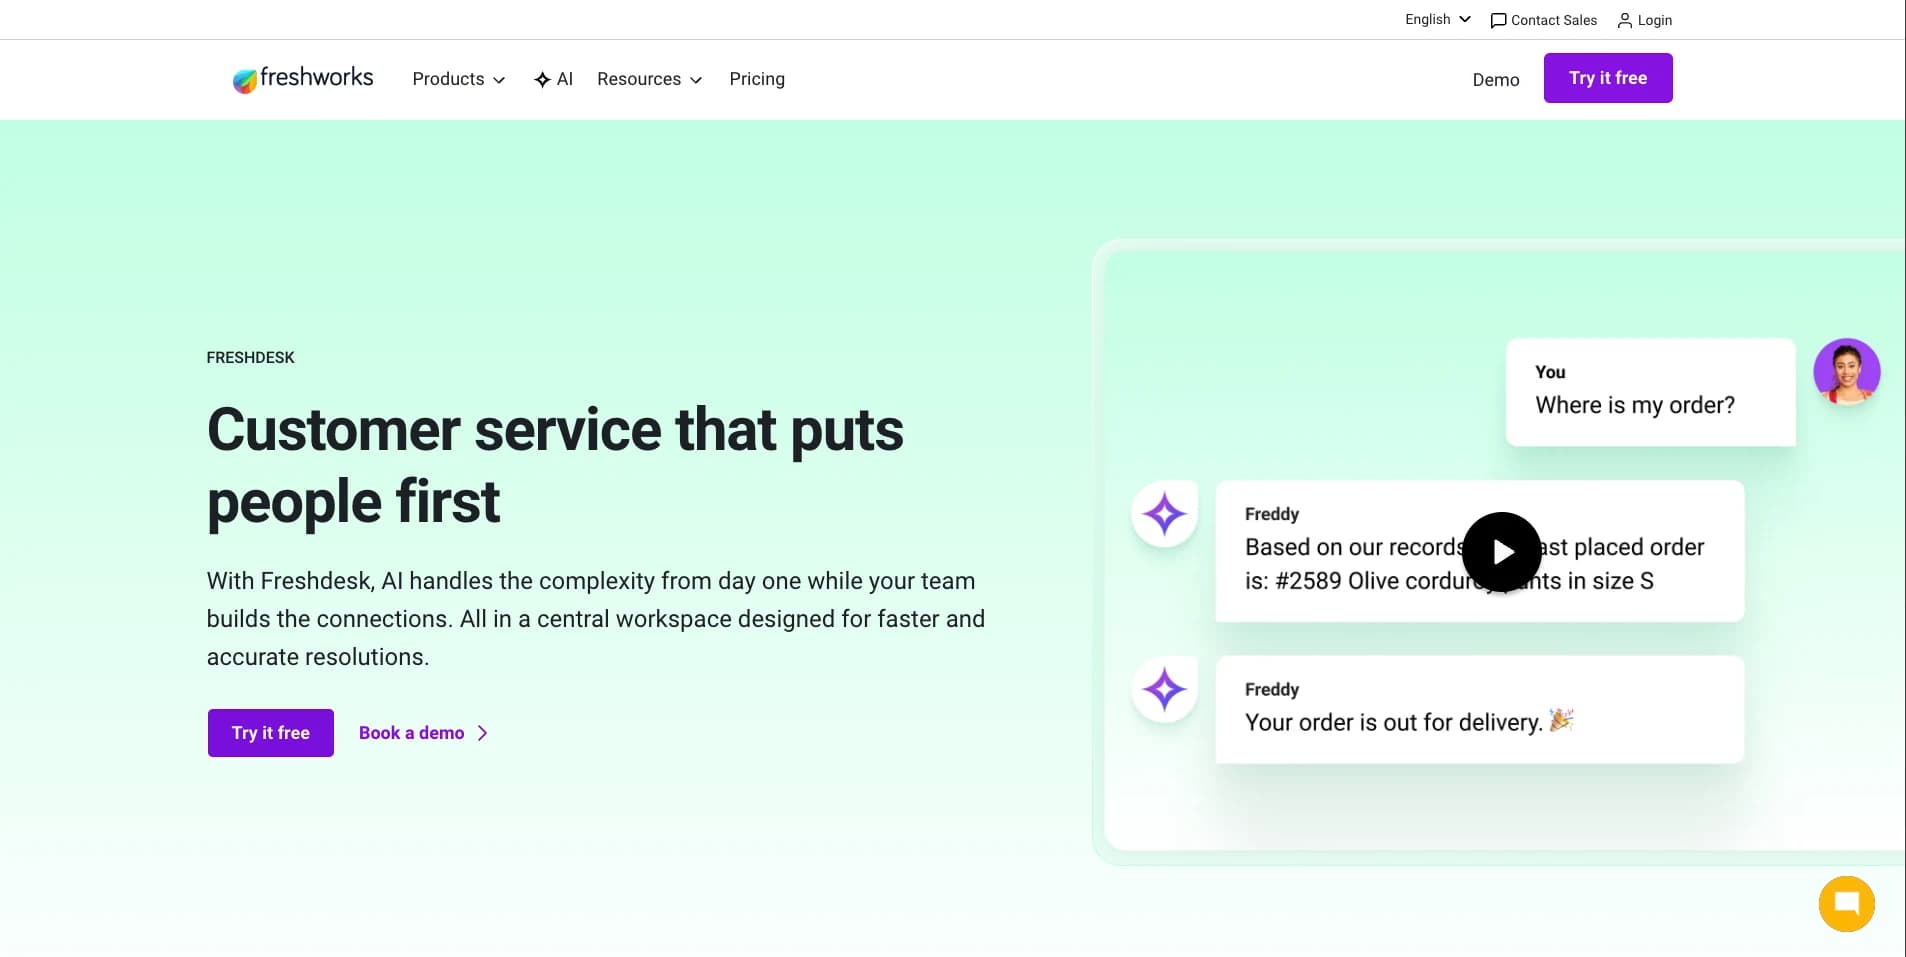Screen dimensions: 1906x957
Task: Open the English language selector
Action: click(x=1438, y=19)
